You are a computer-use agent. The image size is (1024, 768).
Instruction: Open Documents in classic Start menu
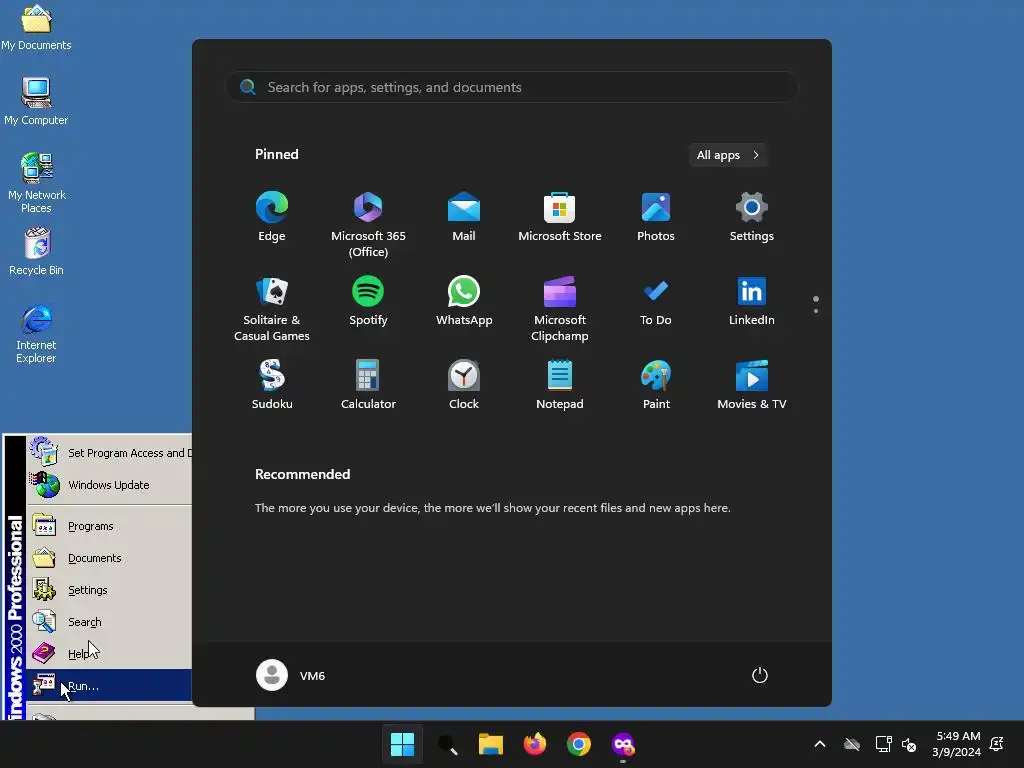(109, 558)
